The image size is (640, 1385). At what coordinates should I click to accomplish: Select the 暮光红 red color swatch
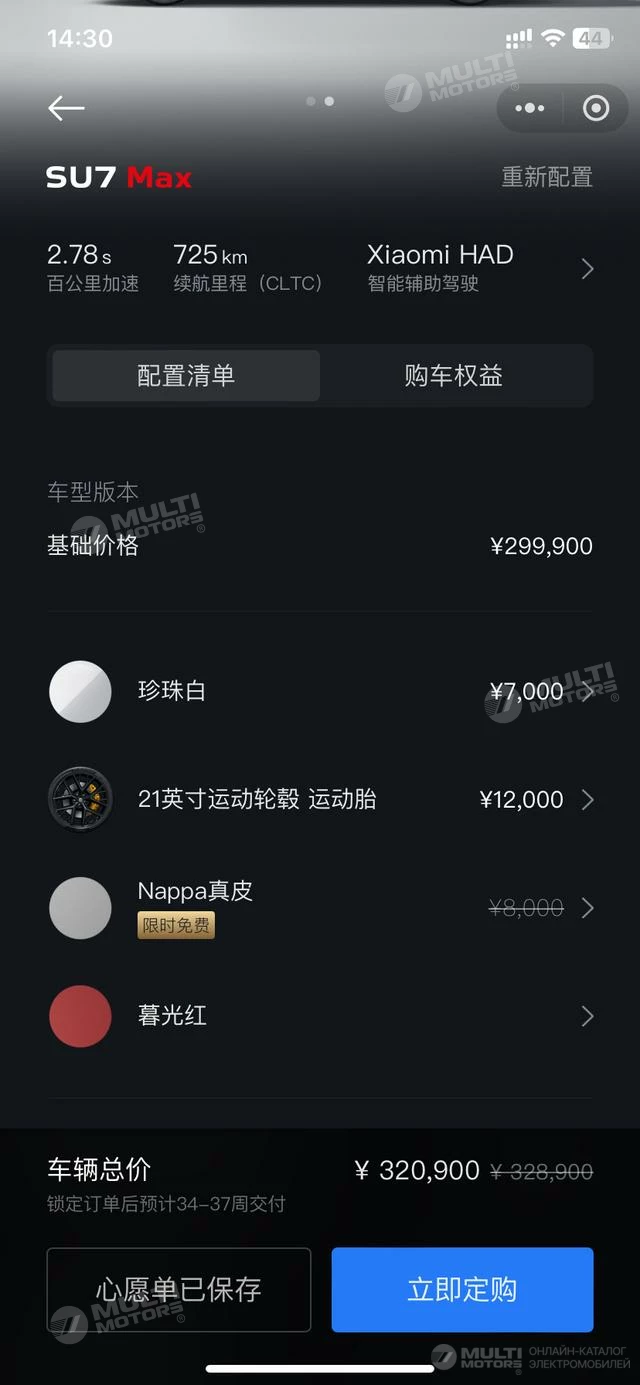pyautogui.click(x=80, y=1016)
